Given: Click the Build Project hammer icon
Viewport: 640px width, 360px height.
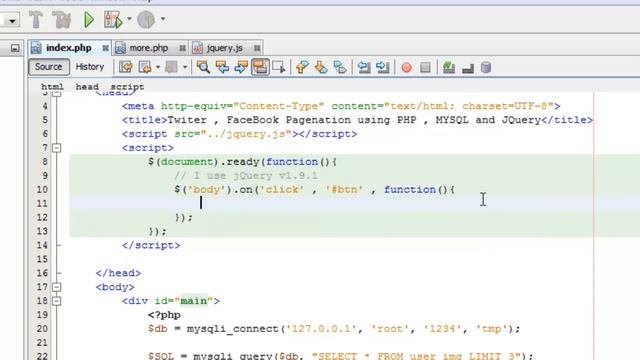Looking at the screenshot, I should (x=36, y=19).
